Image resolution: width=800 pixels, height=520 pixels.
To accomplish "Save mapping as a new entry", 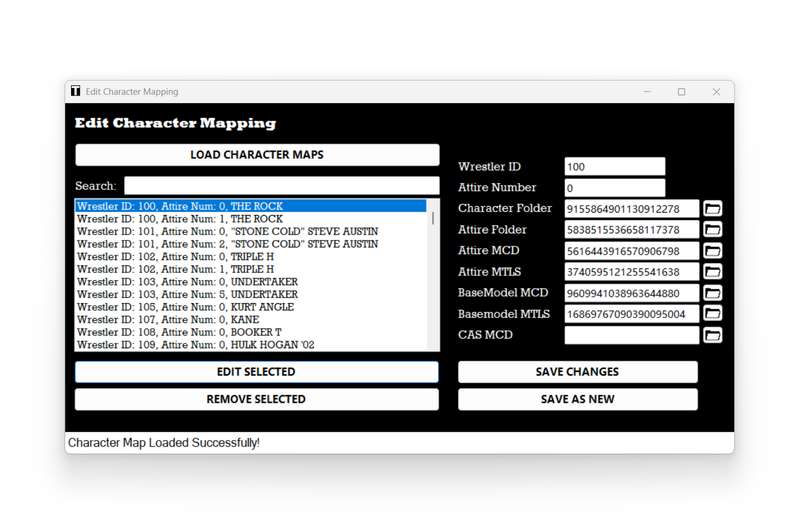I will [578, 399].
